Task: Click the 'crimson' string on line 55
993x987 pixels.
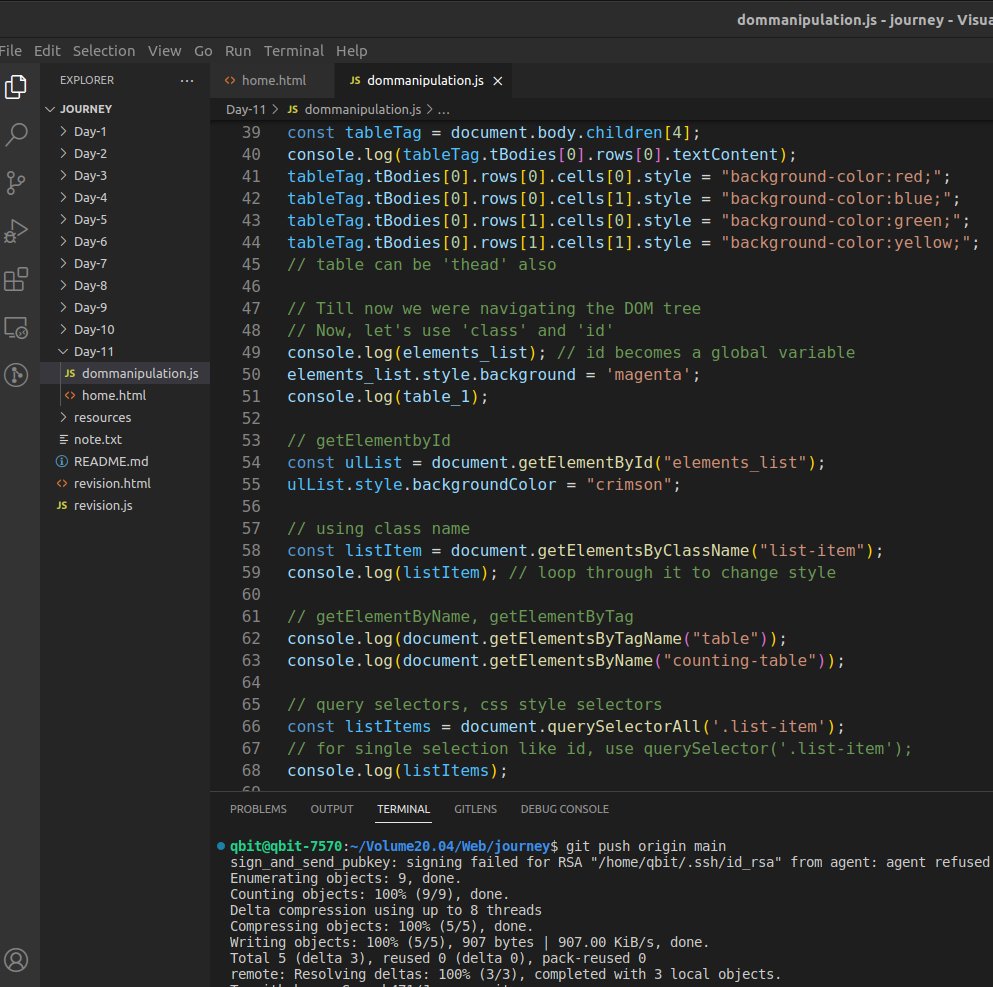Action: [628, 485]
